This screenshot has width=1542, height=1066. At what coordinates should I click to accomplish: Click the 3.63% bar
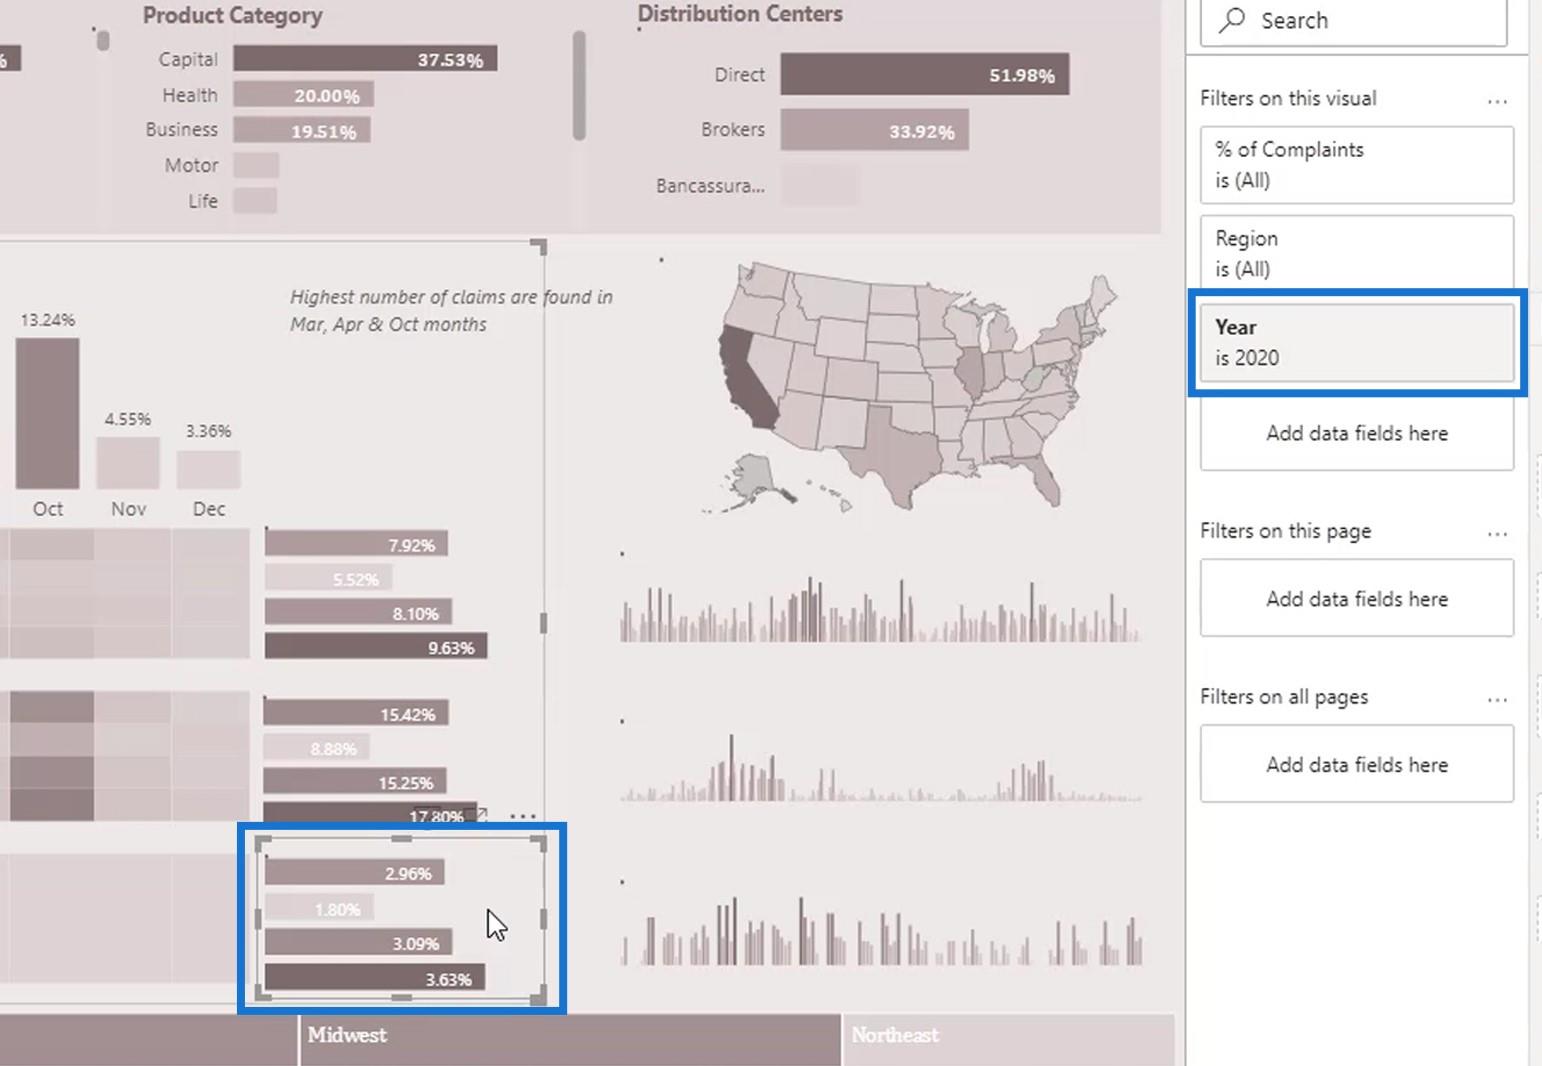[375, 977]
